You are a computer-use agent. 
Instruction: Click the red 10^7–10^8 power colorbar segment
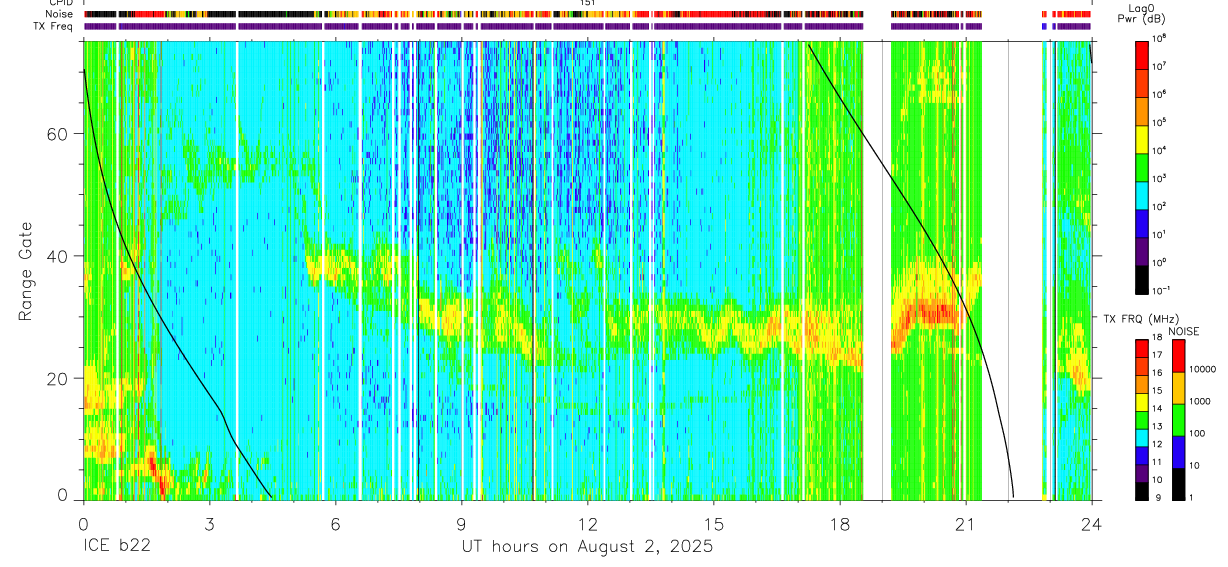1141,54
